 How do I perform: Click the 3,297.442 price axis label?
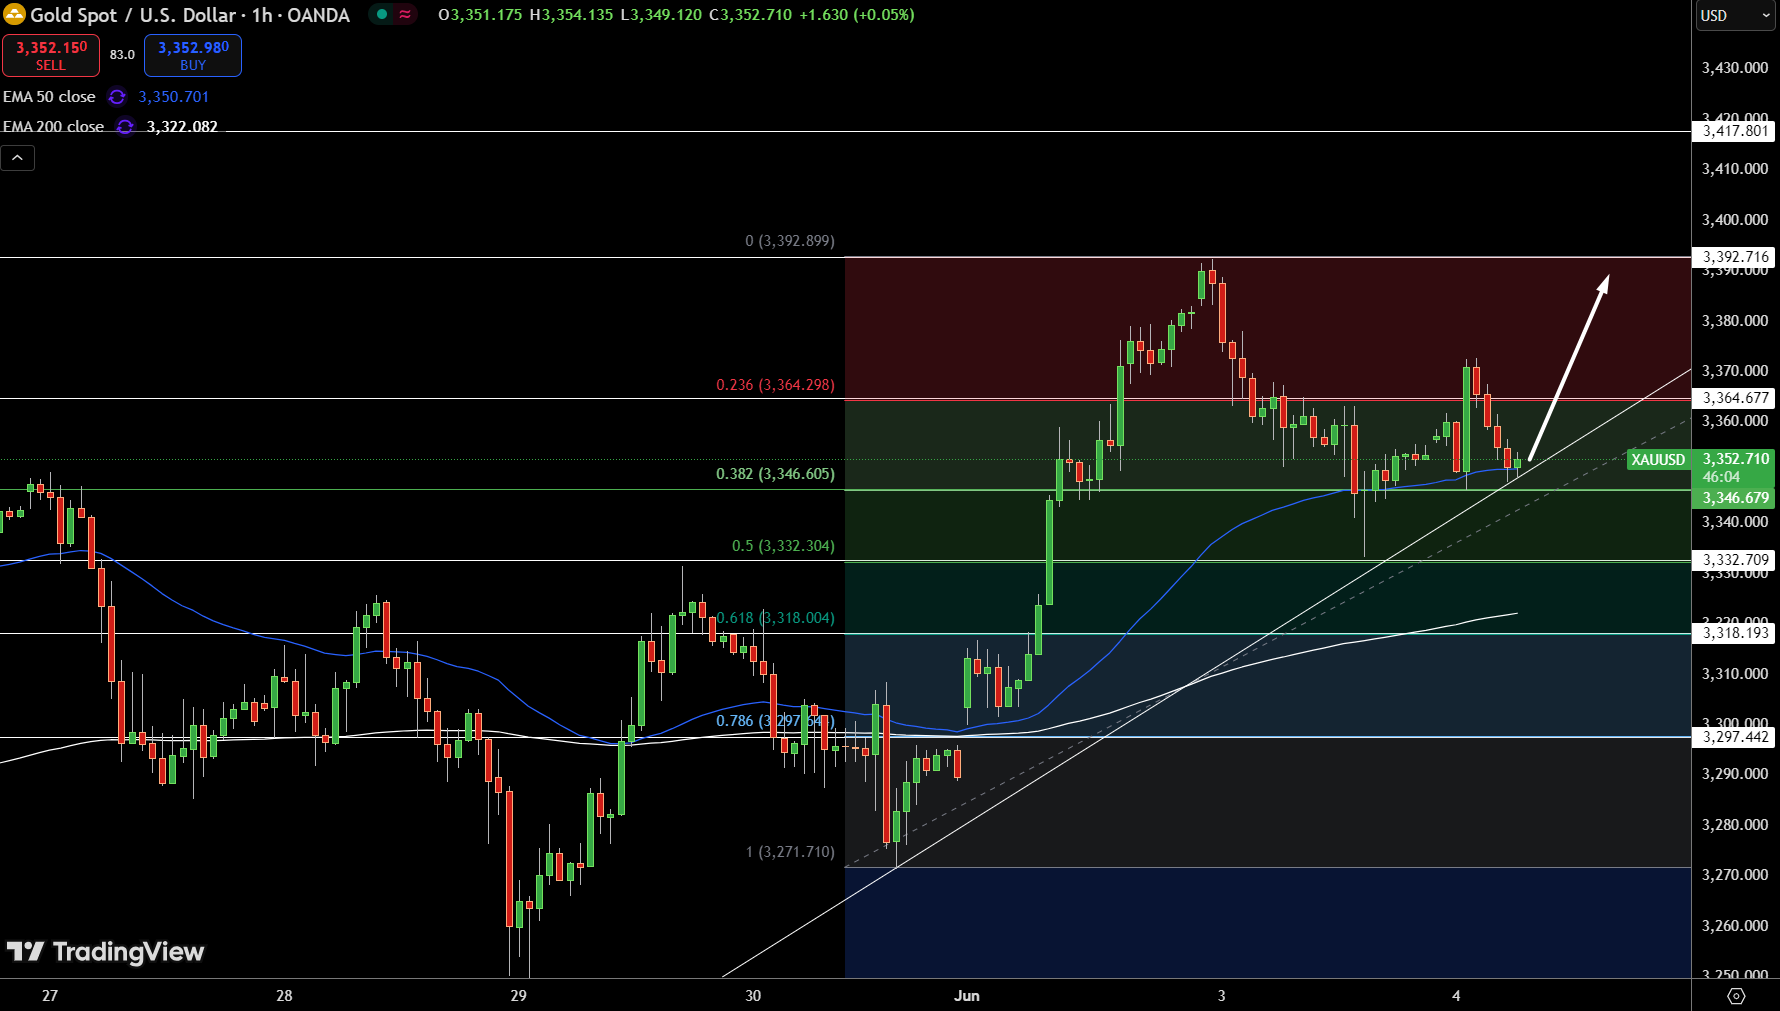point(1735,737)
